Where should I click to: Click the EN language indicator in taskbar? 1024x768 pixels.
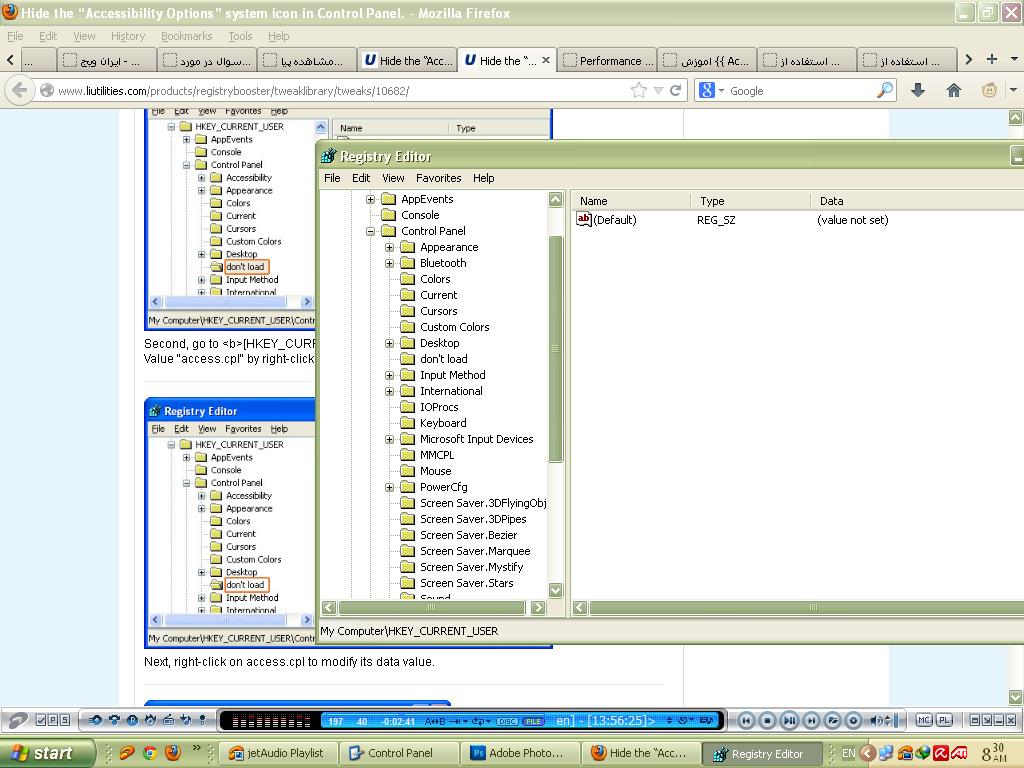click(x=848, y=753)
